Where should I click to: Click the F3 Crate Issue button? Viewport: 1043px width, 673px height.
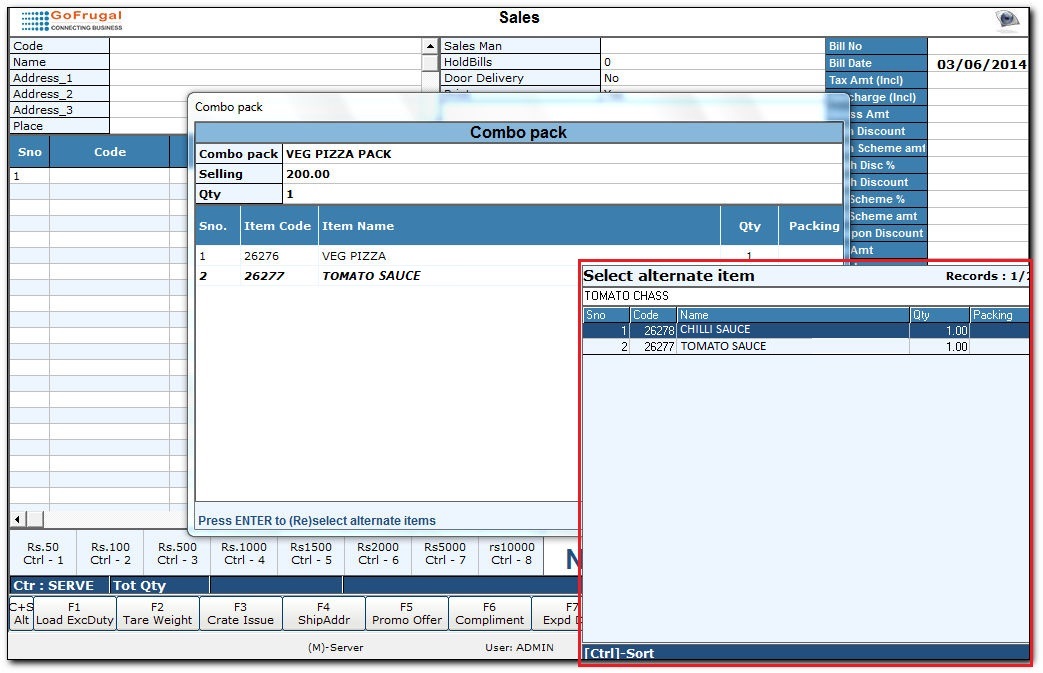click(240, 613)
